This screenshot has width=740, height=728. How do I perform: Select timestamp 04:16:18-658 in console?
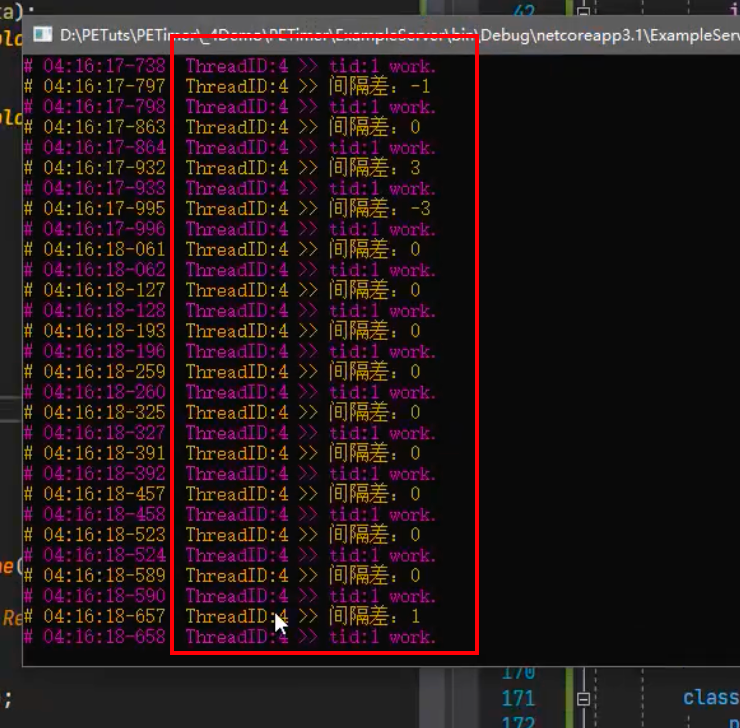pyautogui.click(x=104, y=636)
